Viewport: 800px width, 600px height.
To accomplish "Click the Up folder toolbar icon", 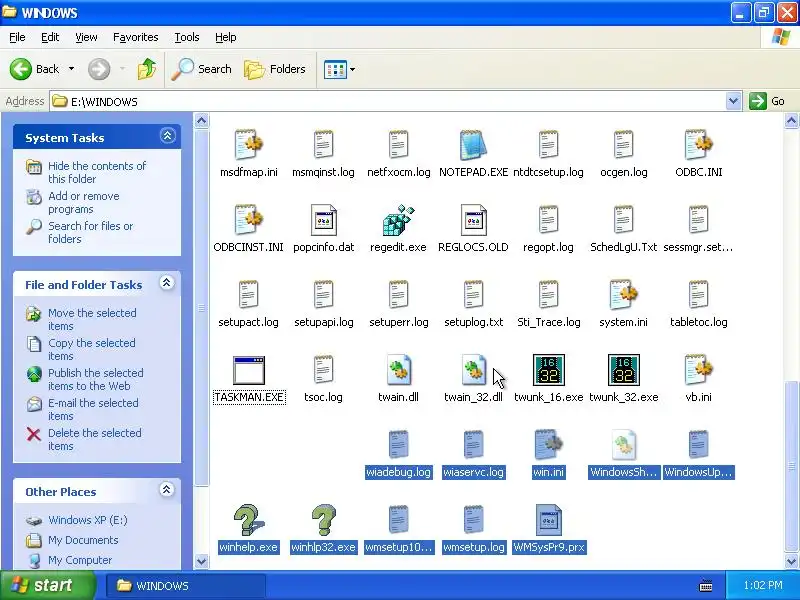I will pos(147,69).
